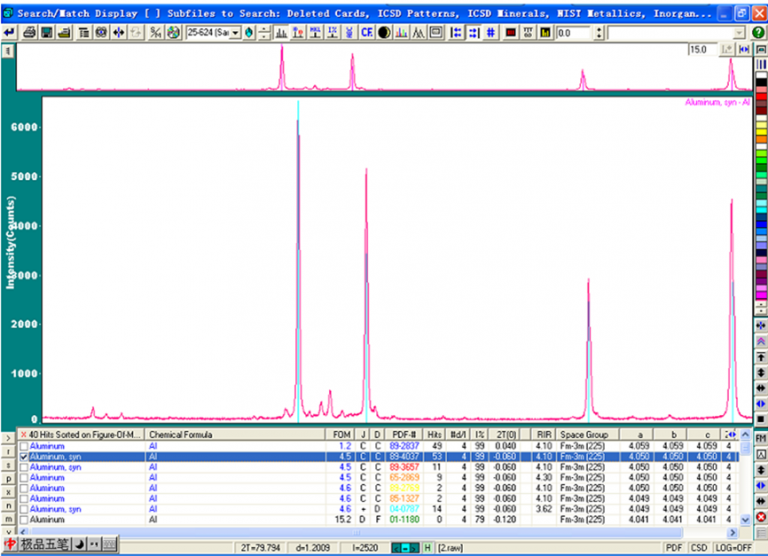Screen dimensions: 768x556
Task: Click the color wheel palette toolbar icon
Action: (173, 33)
